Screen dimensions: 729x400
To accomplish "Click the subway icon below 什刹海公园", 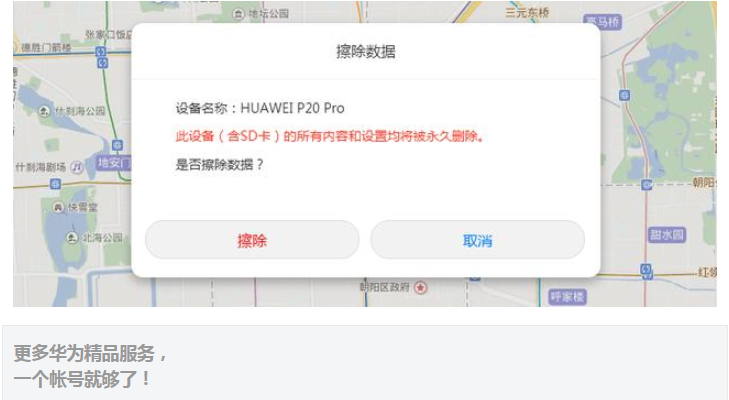I will pyautogui.click(x=118, y=145).
